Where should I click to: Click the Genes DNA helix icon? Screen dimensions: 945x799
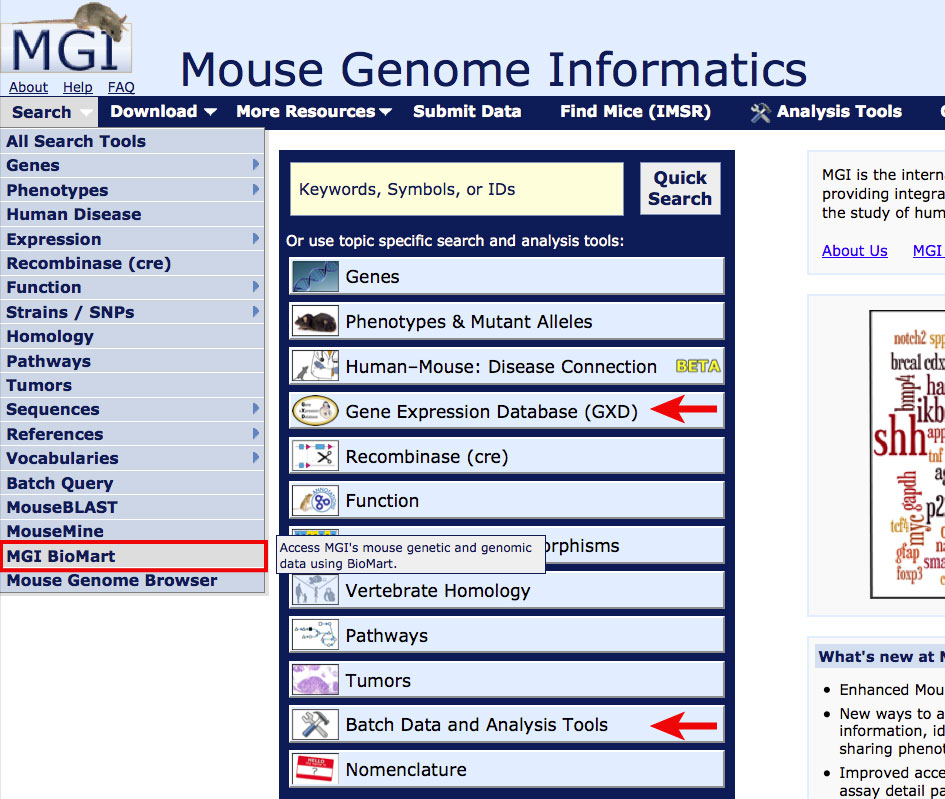click(315, 277)
